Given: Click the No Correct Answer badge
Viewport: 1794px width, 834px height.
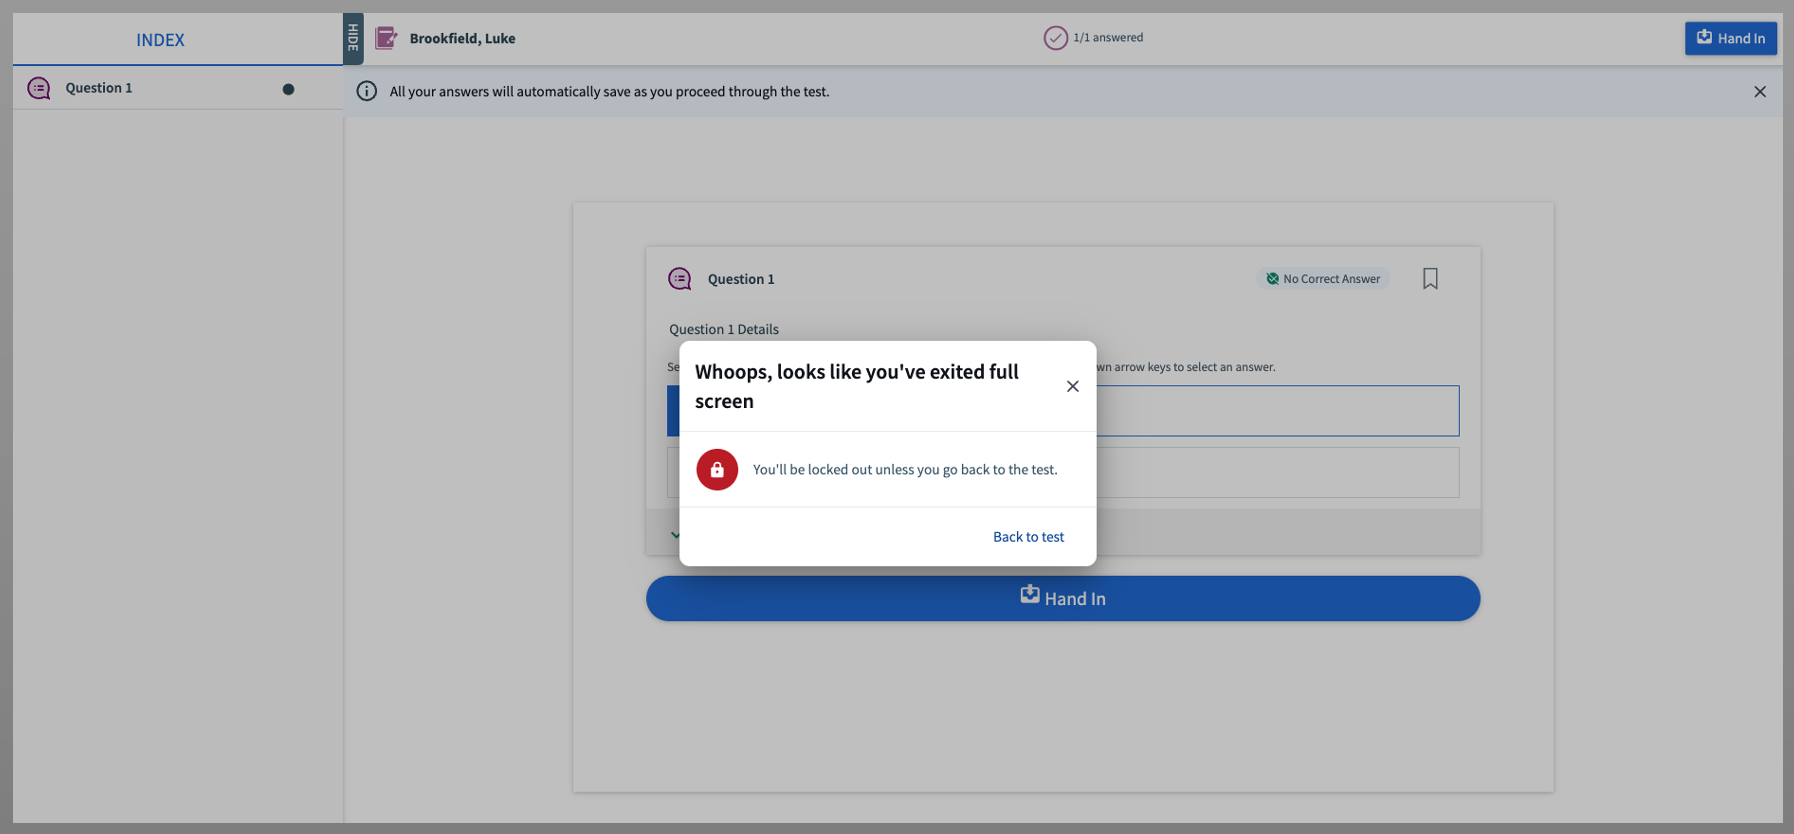Looking at the screenshot, I should [1322, 279].
